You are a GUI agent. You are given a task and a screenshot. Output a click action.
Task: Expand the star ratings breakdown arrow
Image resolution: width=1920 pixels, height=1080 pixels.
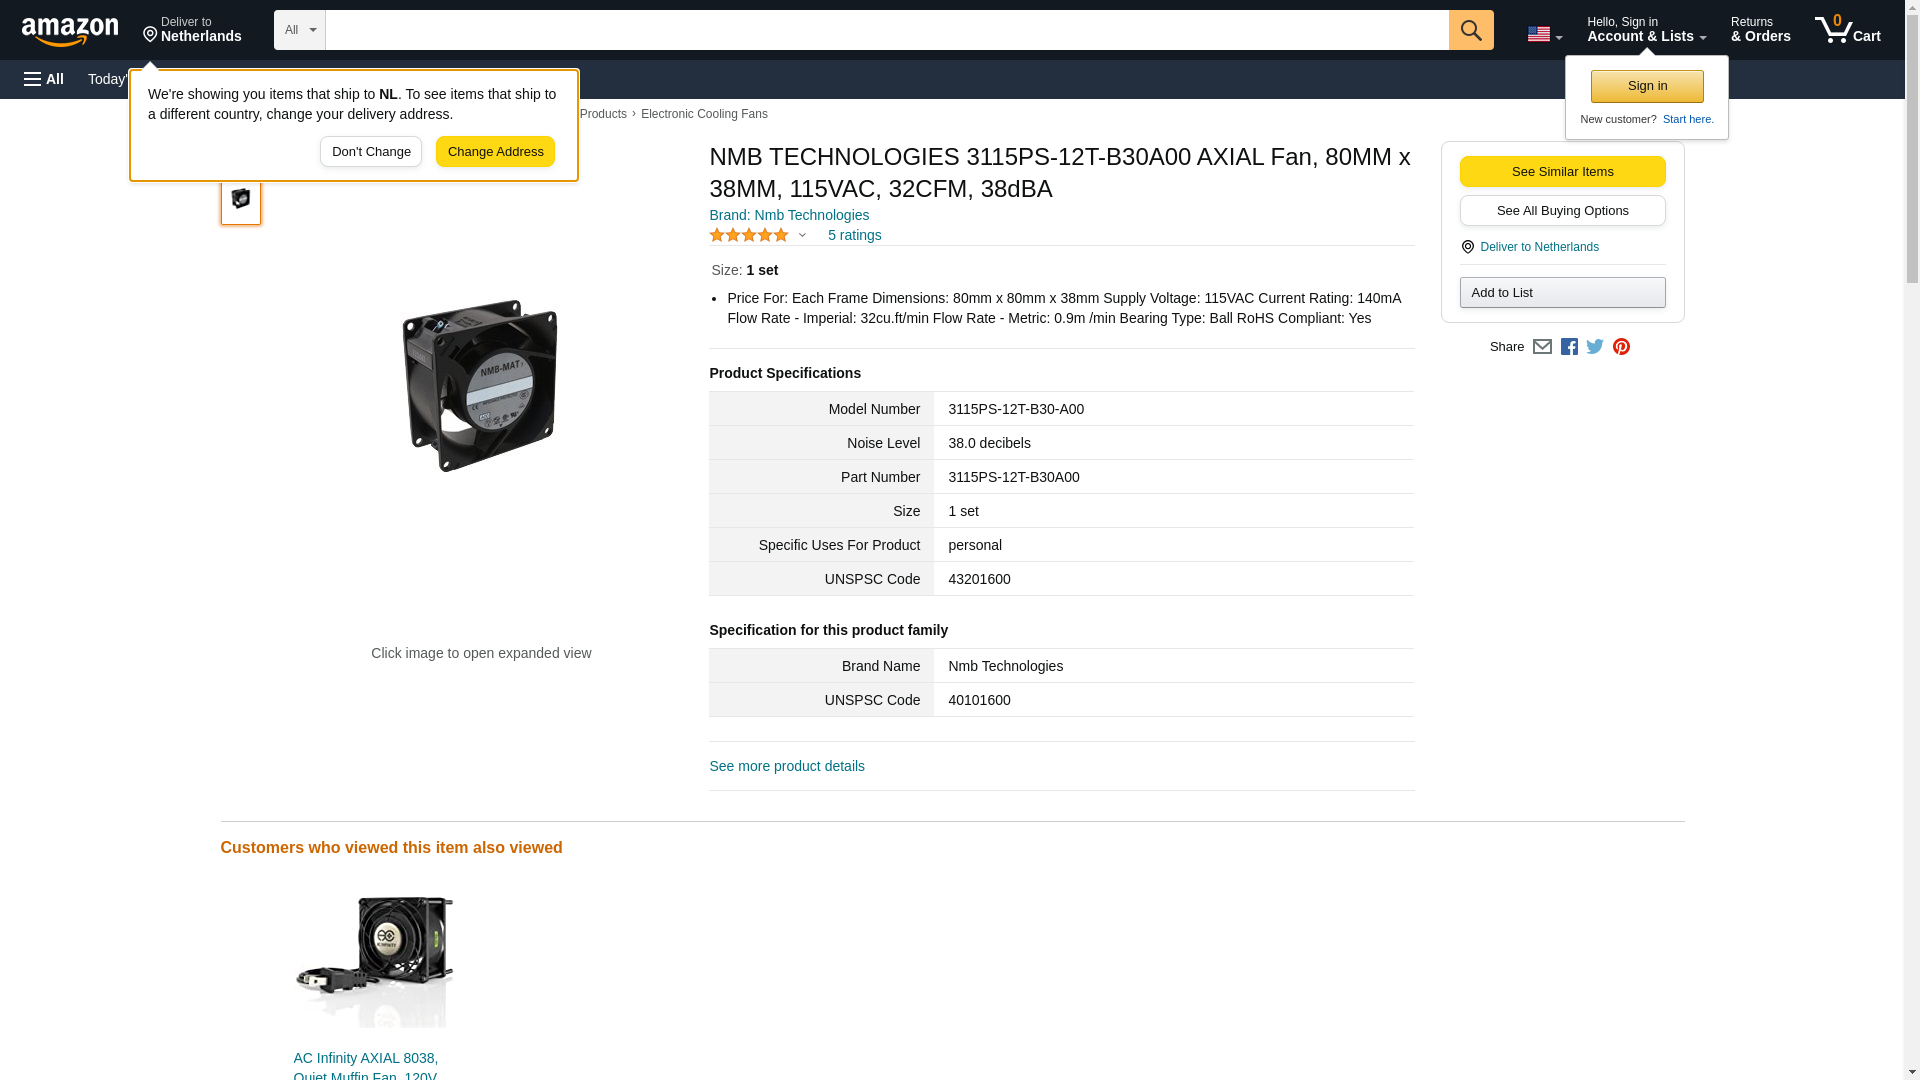point(802,236)
